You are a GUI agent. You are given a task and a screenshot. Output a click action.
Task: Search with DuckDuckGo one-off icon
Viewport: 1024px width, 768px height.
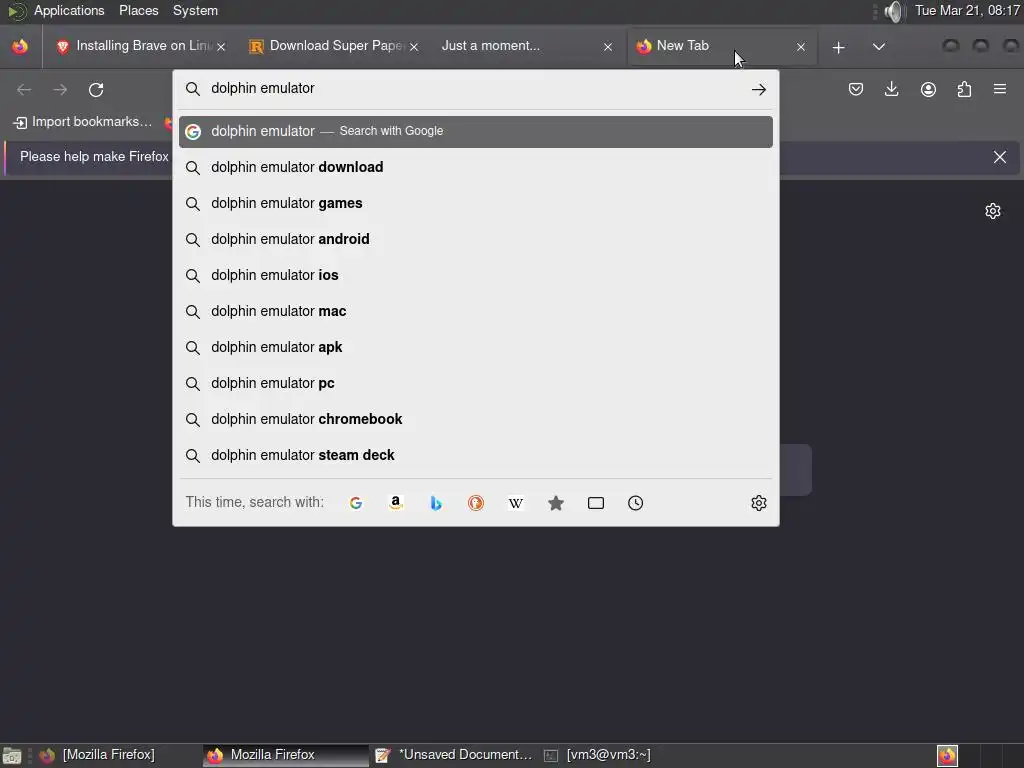[x=475, y=503]
